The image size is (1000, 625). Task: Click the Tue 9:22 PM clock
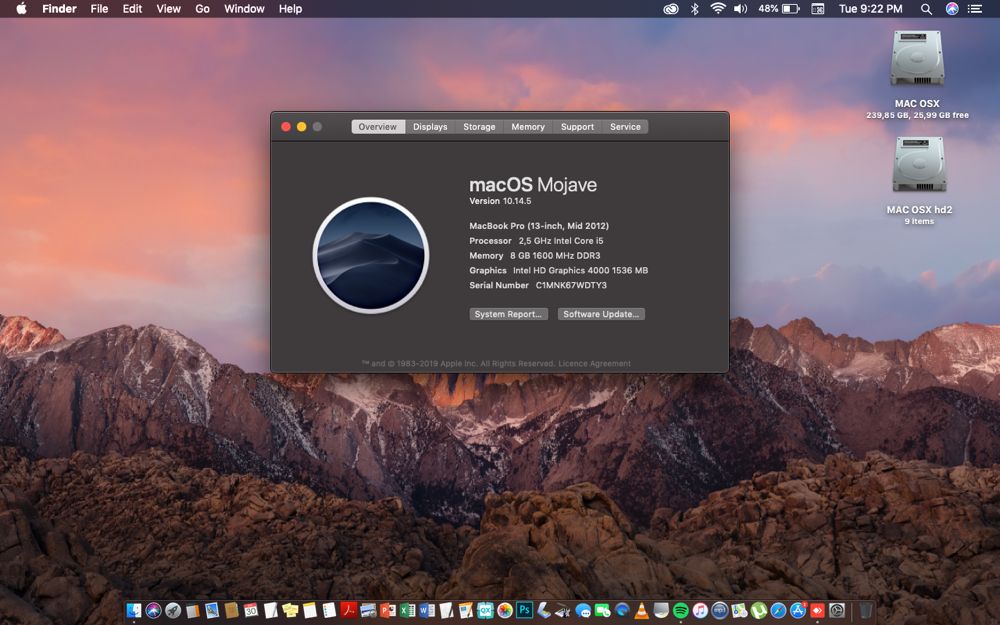[x=870, y=9]
